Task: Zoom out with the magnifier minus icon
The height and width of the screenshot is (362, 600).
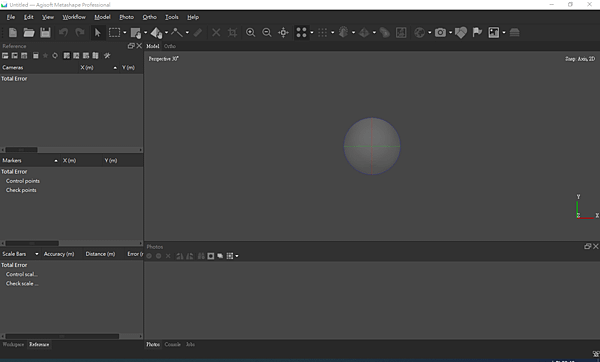Action: click(267, 33)
